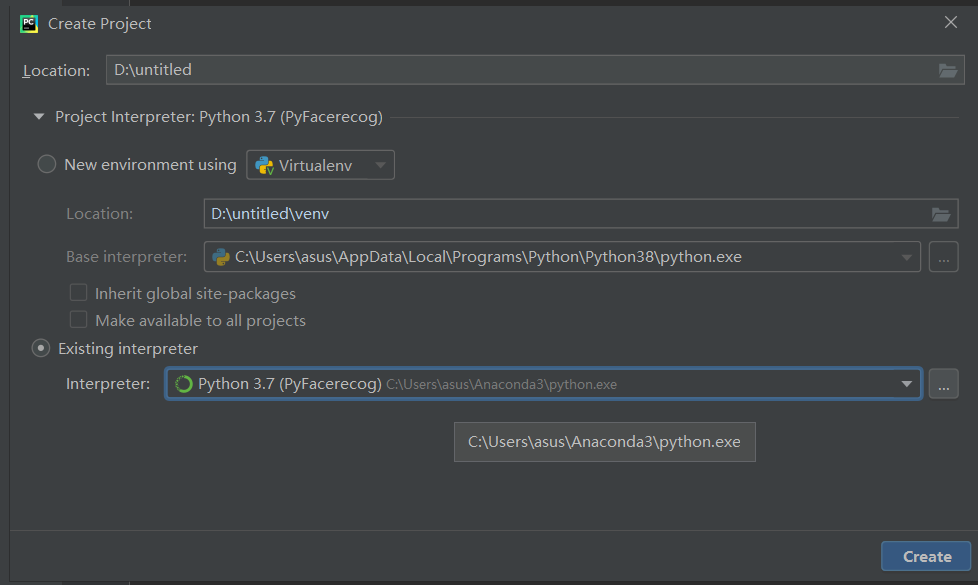The image size is (978, 585).
Task: Select the New environment using radio button
Action: tap(46, 164)
